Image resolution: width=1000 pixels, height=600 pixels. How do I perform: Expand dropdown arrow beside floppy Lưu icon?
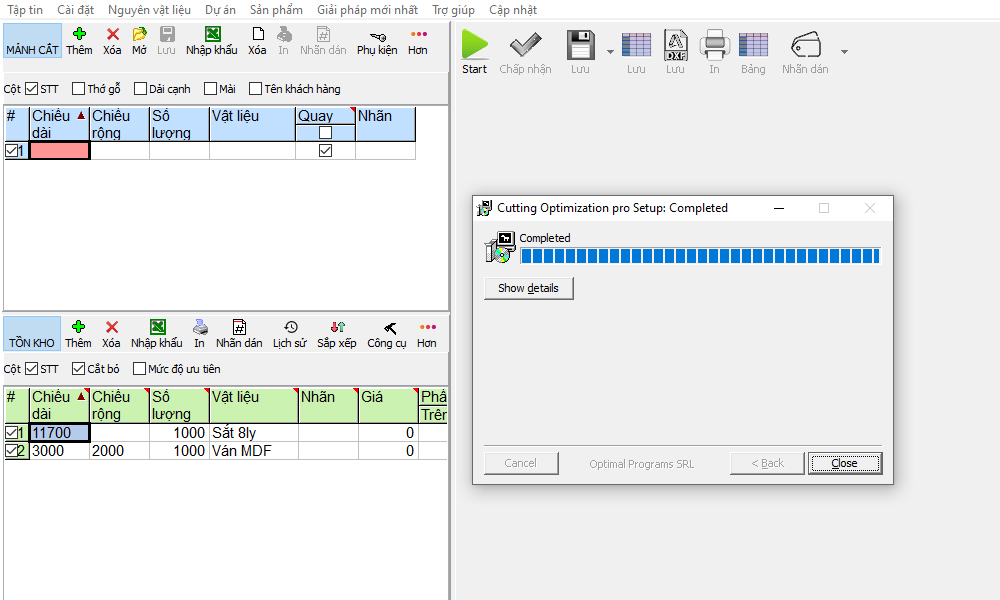(x=610, y=50)
